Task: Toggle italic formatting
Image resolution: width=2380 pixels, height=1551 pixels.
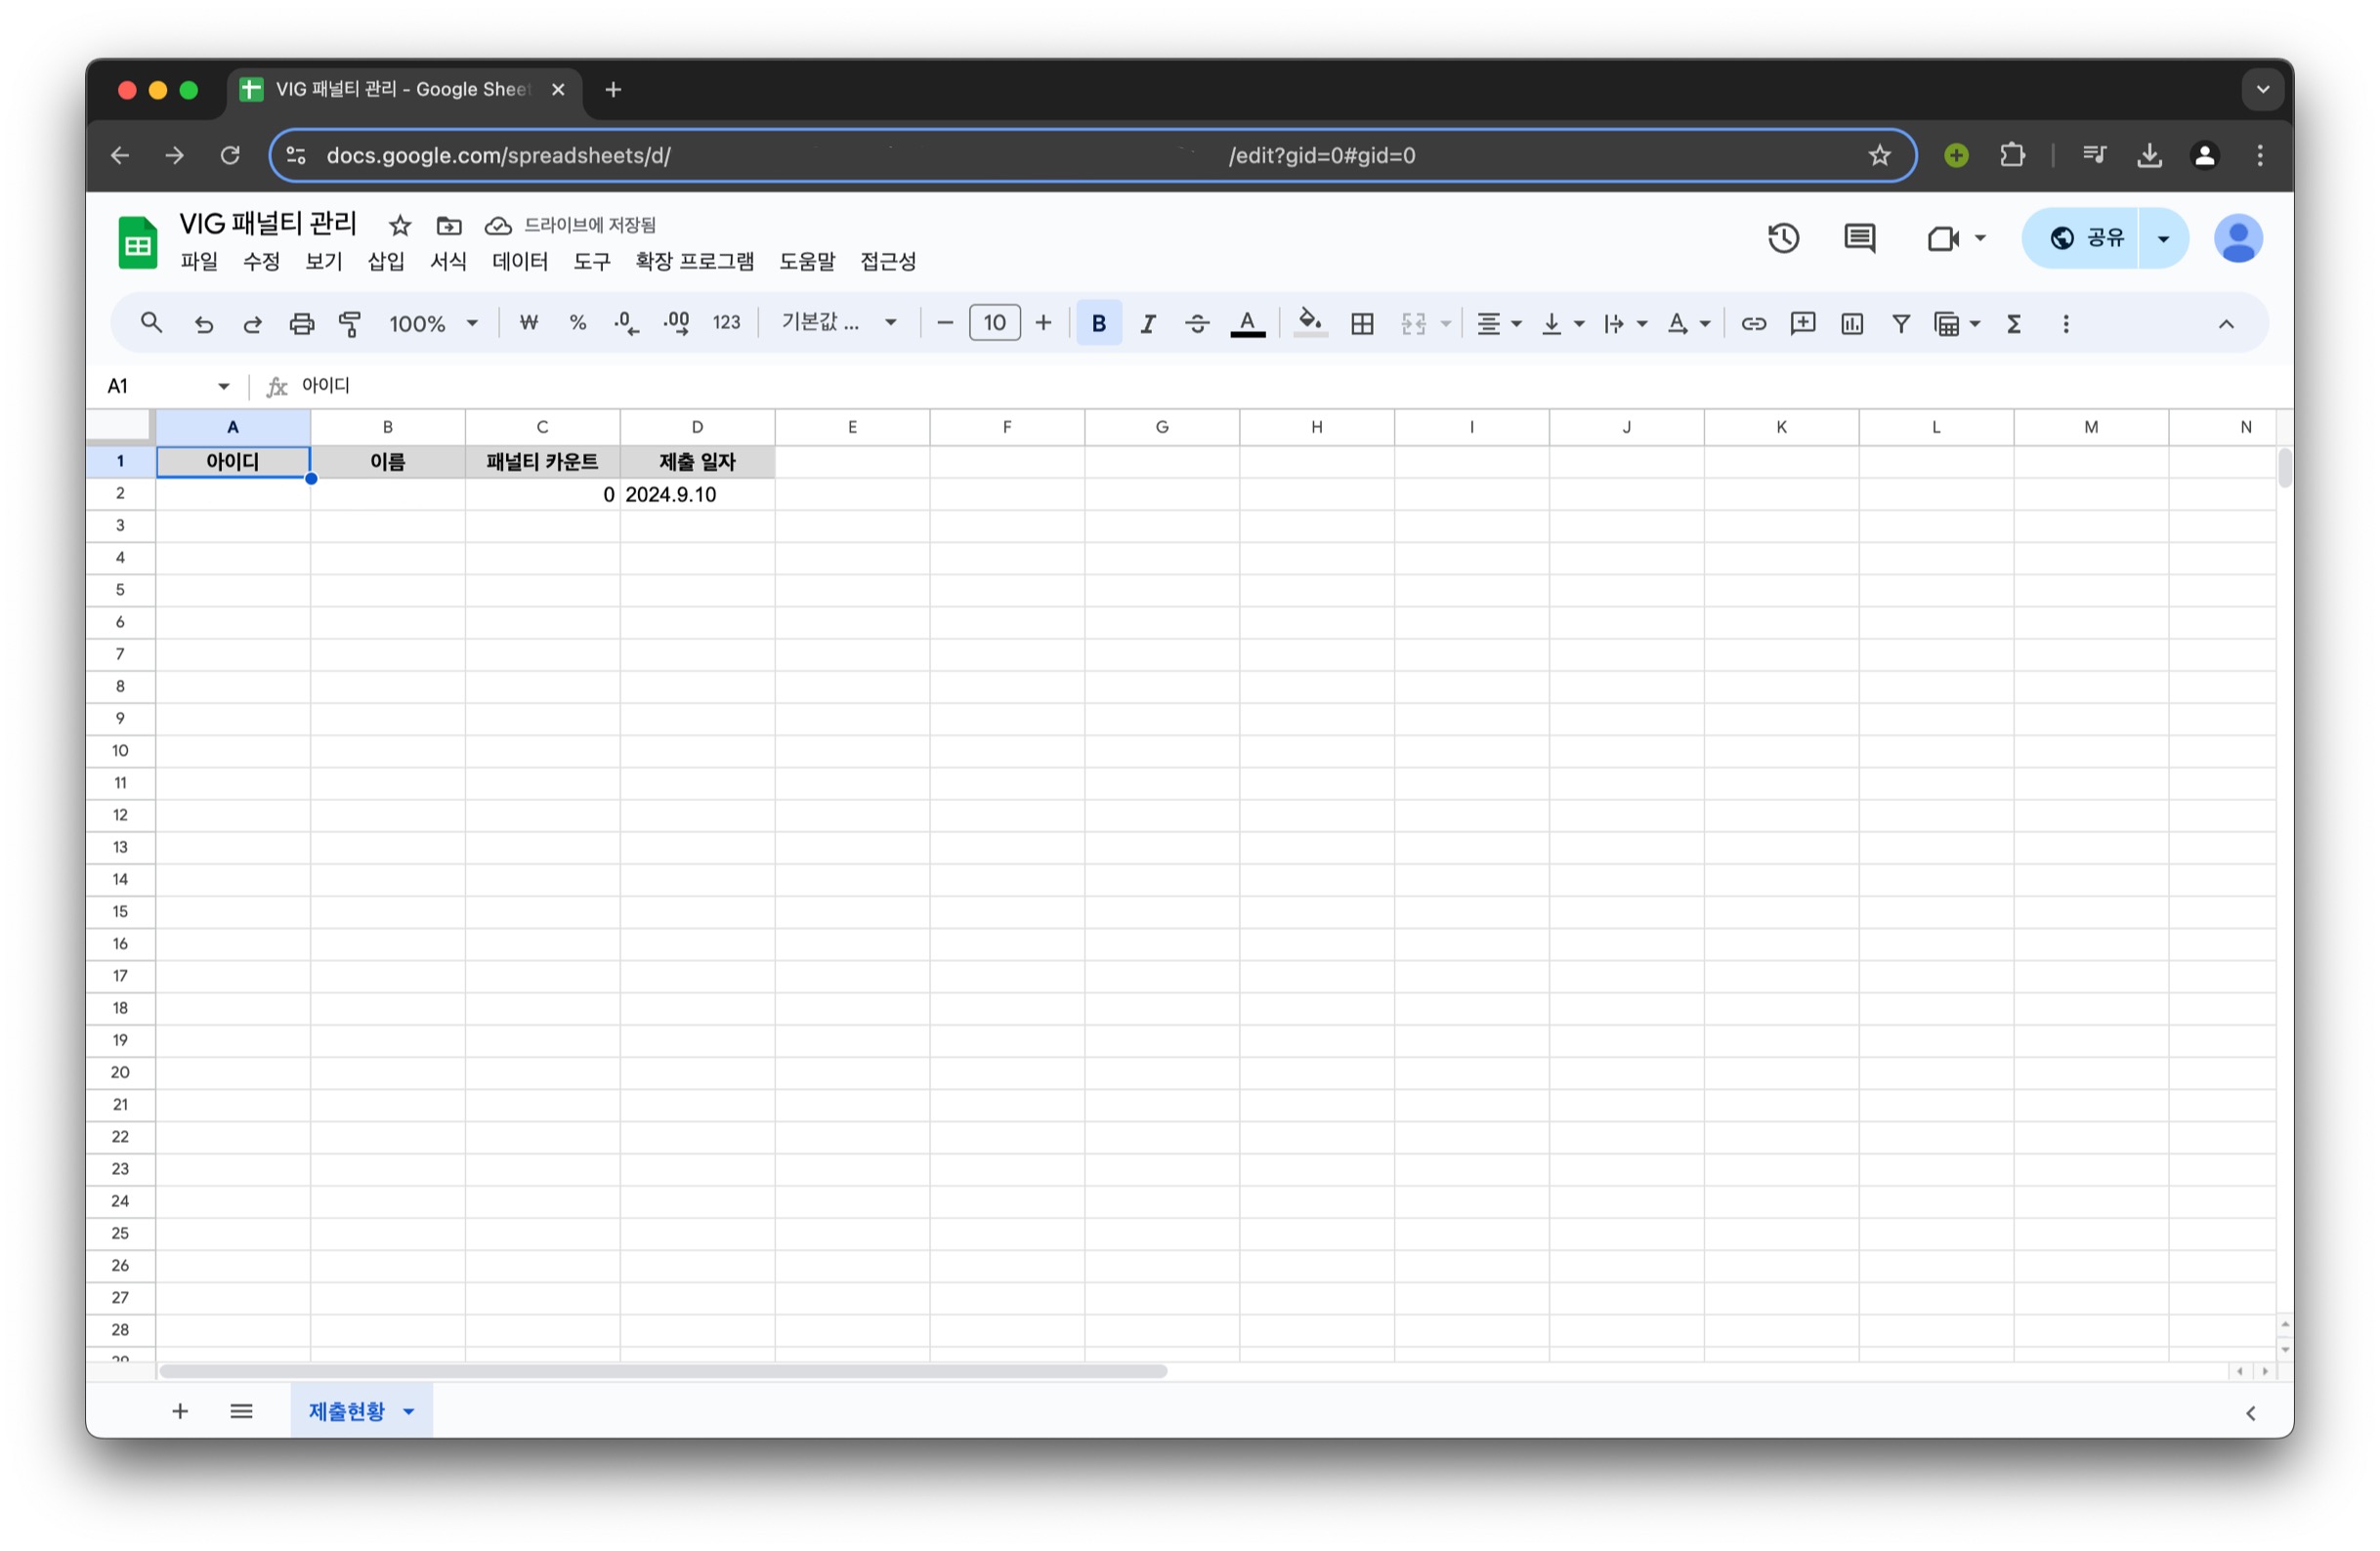Action: [x=1148, y=324]
